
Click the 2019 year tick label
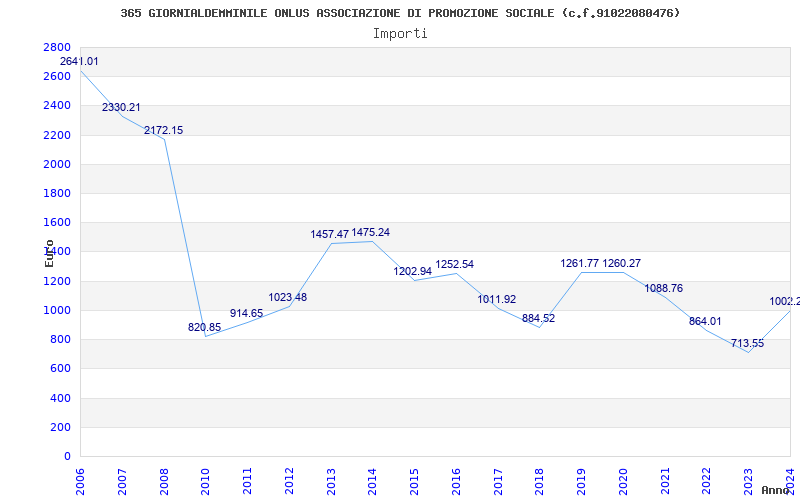[581, 480]
